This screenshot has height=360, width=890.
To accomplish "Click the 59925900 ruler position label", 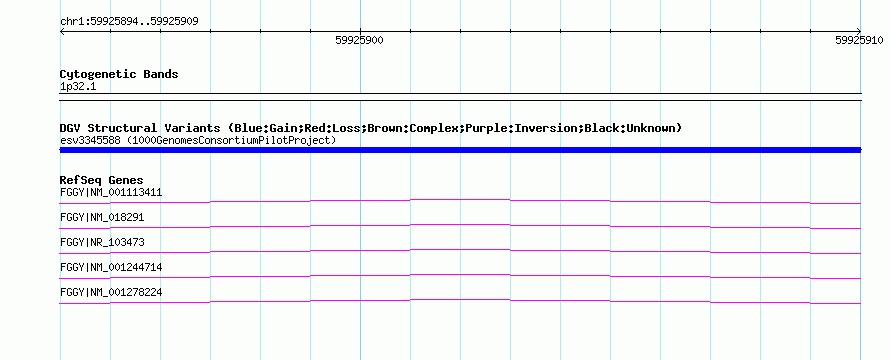I will 359,40.
